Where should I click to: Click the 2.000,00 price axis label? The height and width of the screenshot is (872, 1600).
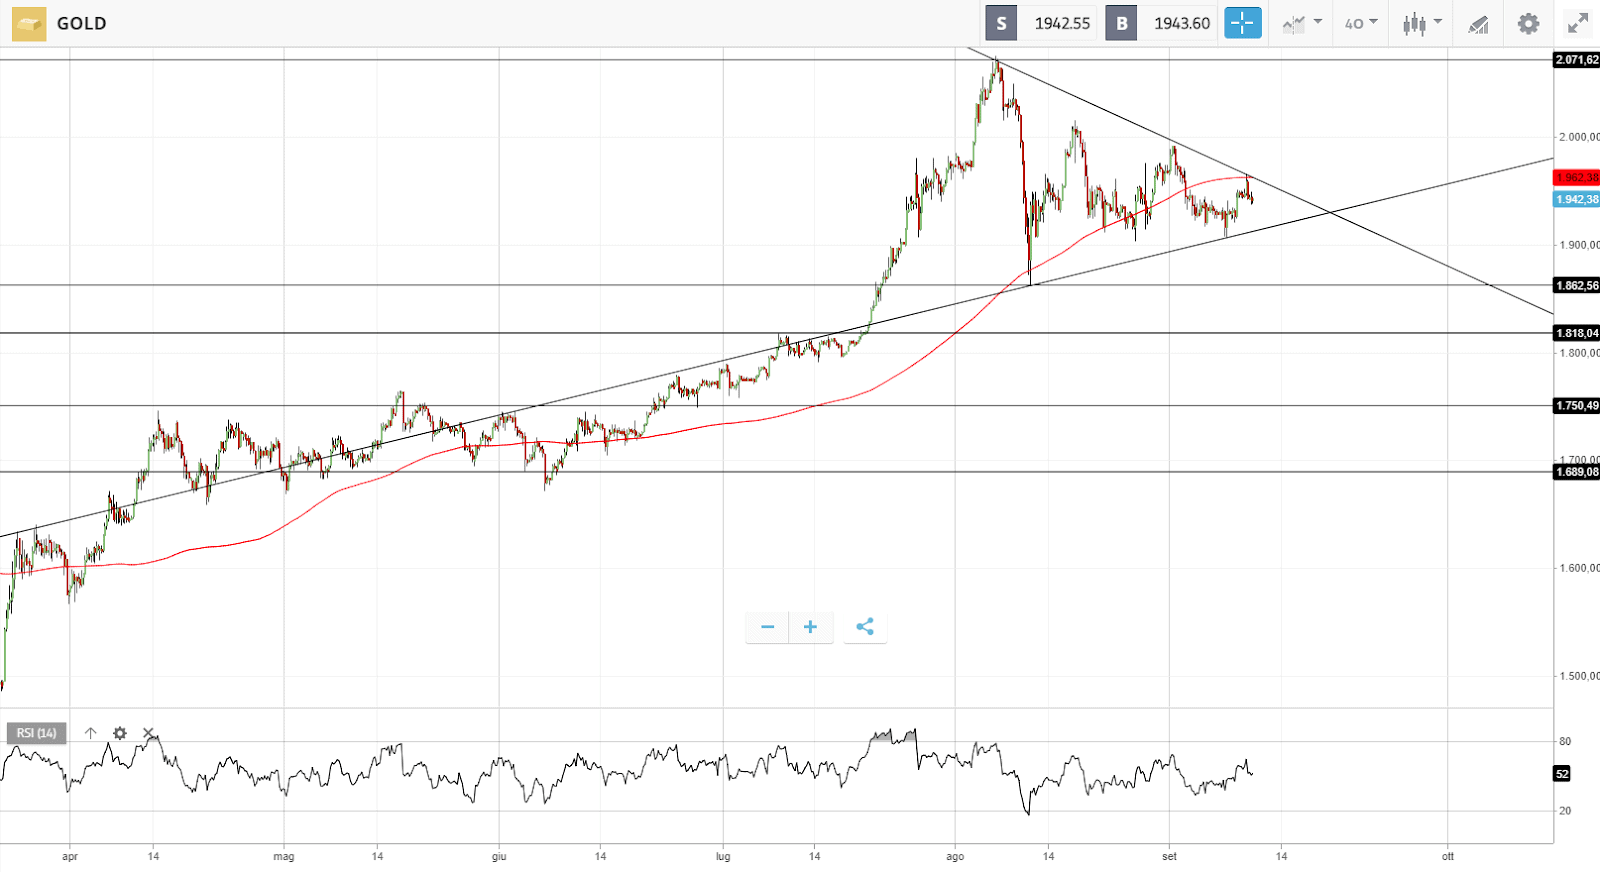[1579, 137]
